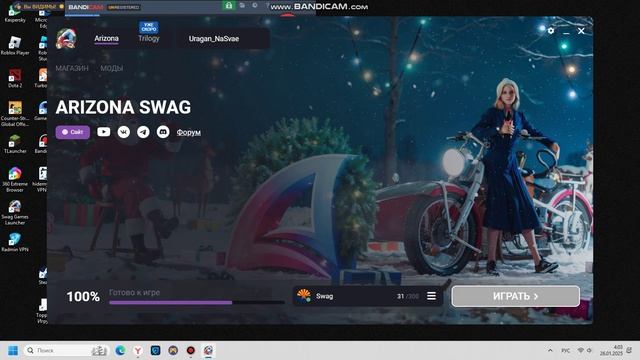Click the purple Сайт button

pyautogui.click(x=73, y=132)
